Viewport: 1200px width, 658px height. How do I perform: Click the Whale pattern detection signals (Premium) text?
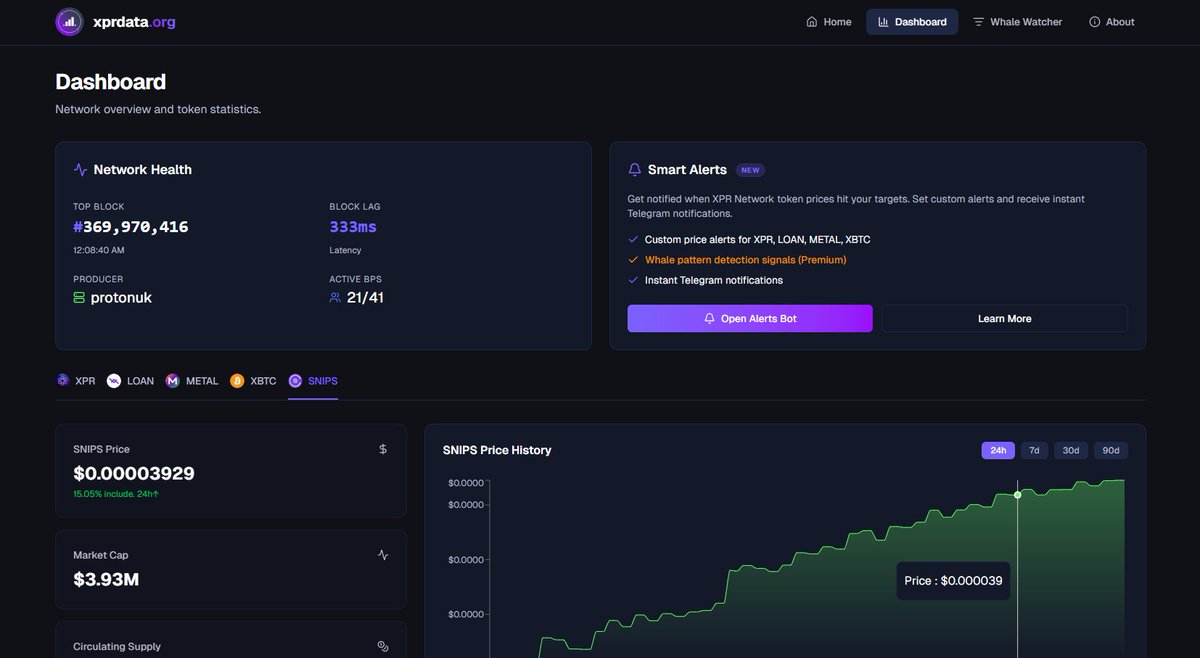[x=745, y=260]
